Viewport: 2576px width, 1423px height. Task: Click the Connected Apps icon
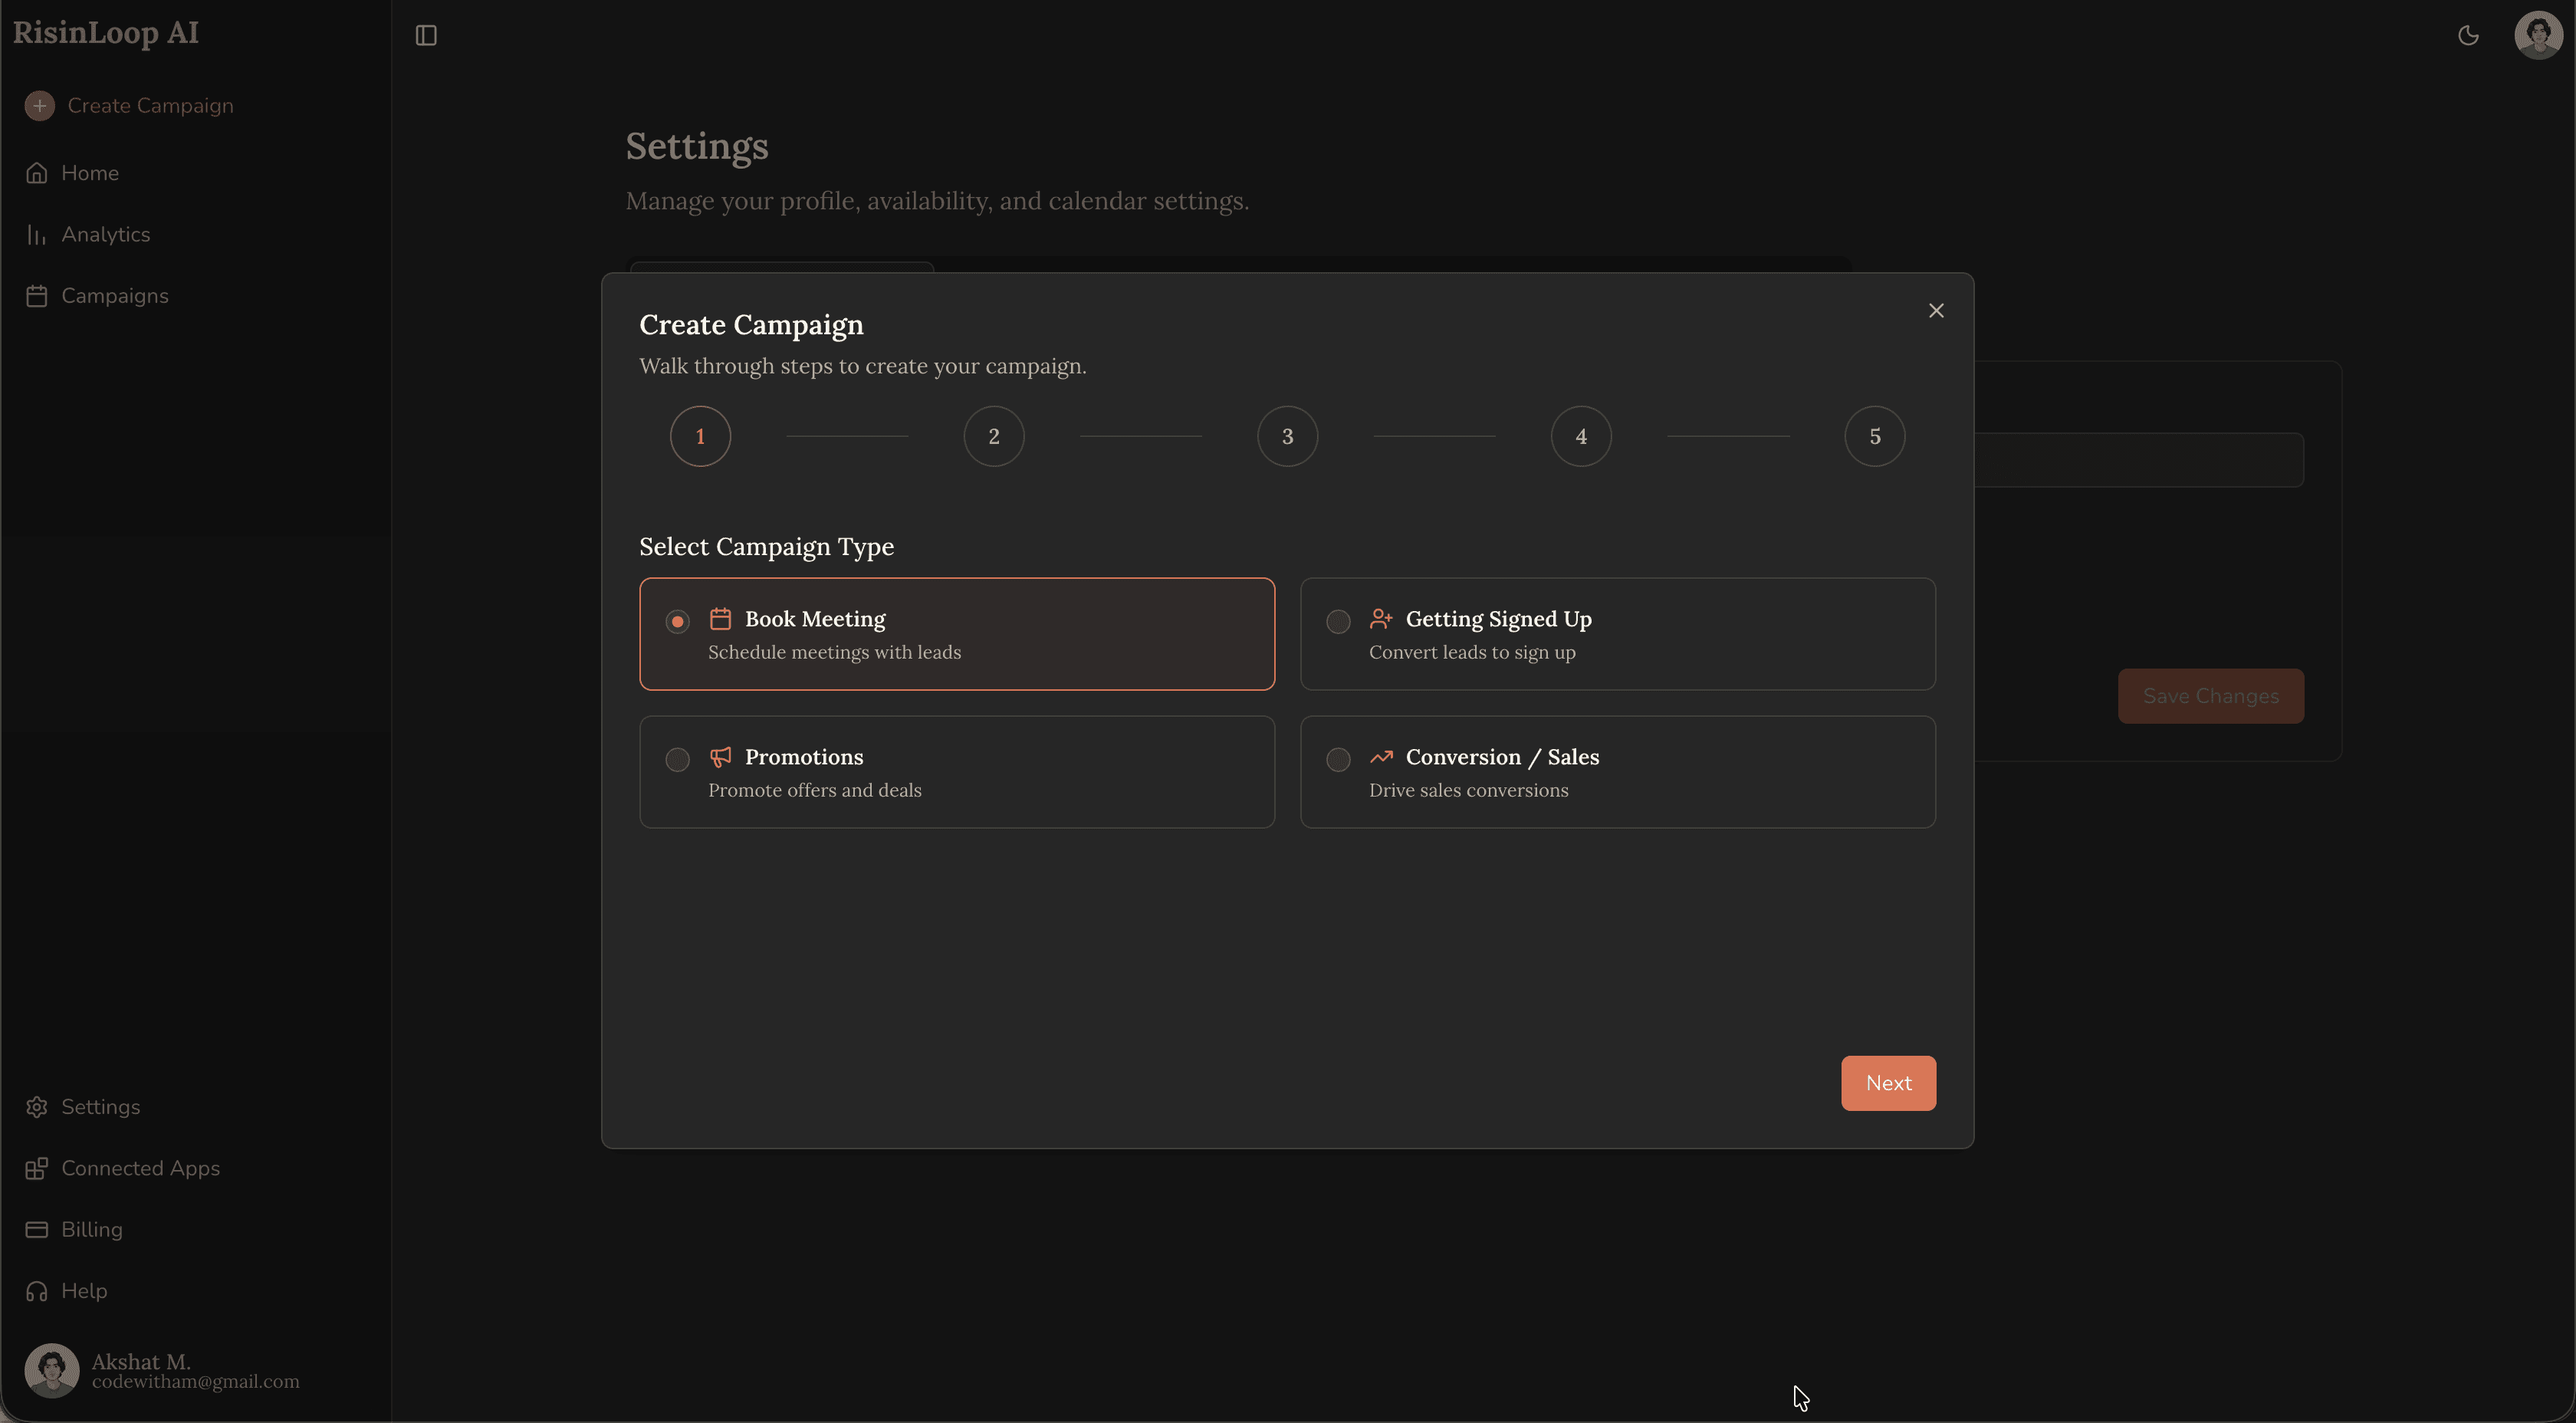37,1168
